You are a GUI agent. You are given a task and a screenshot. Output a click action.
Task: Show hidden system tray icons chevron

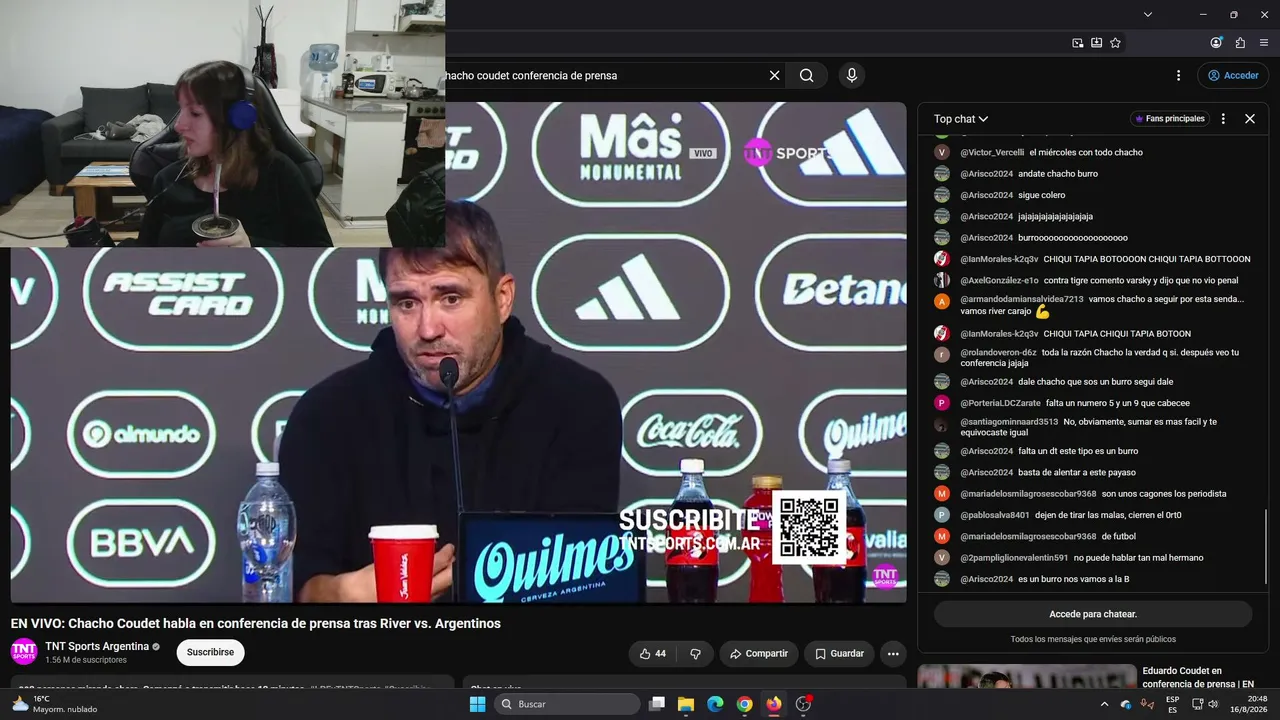point(1104,704)
